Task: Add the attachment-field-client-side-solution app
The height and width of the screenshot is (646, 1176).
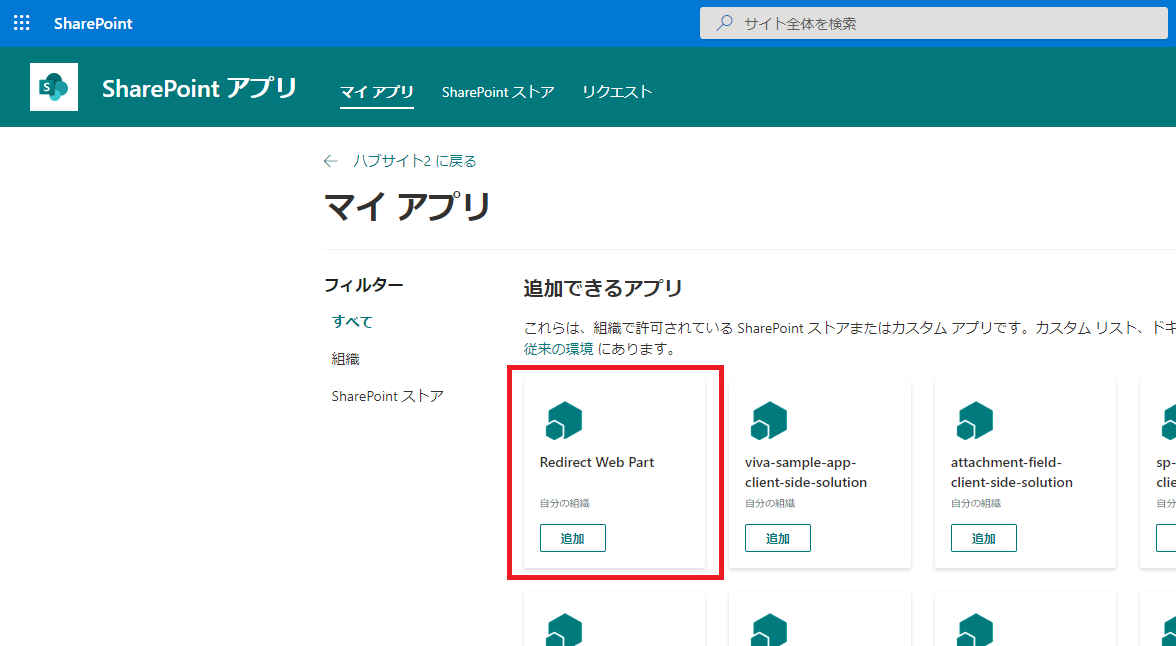Action: [x=983, y=538]
